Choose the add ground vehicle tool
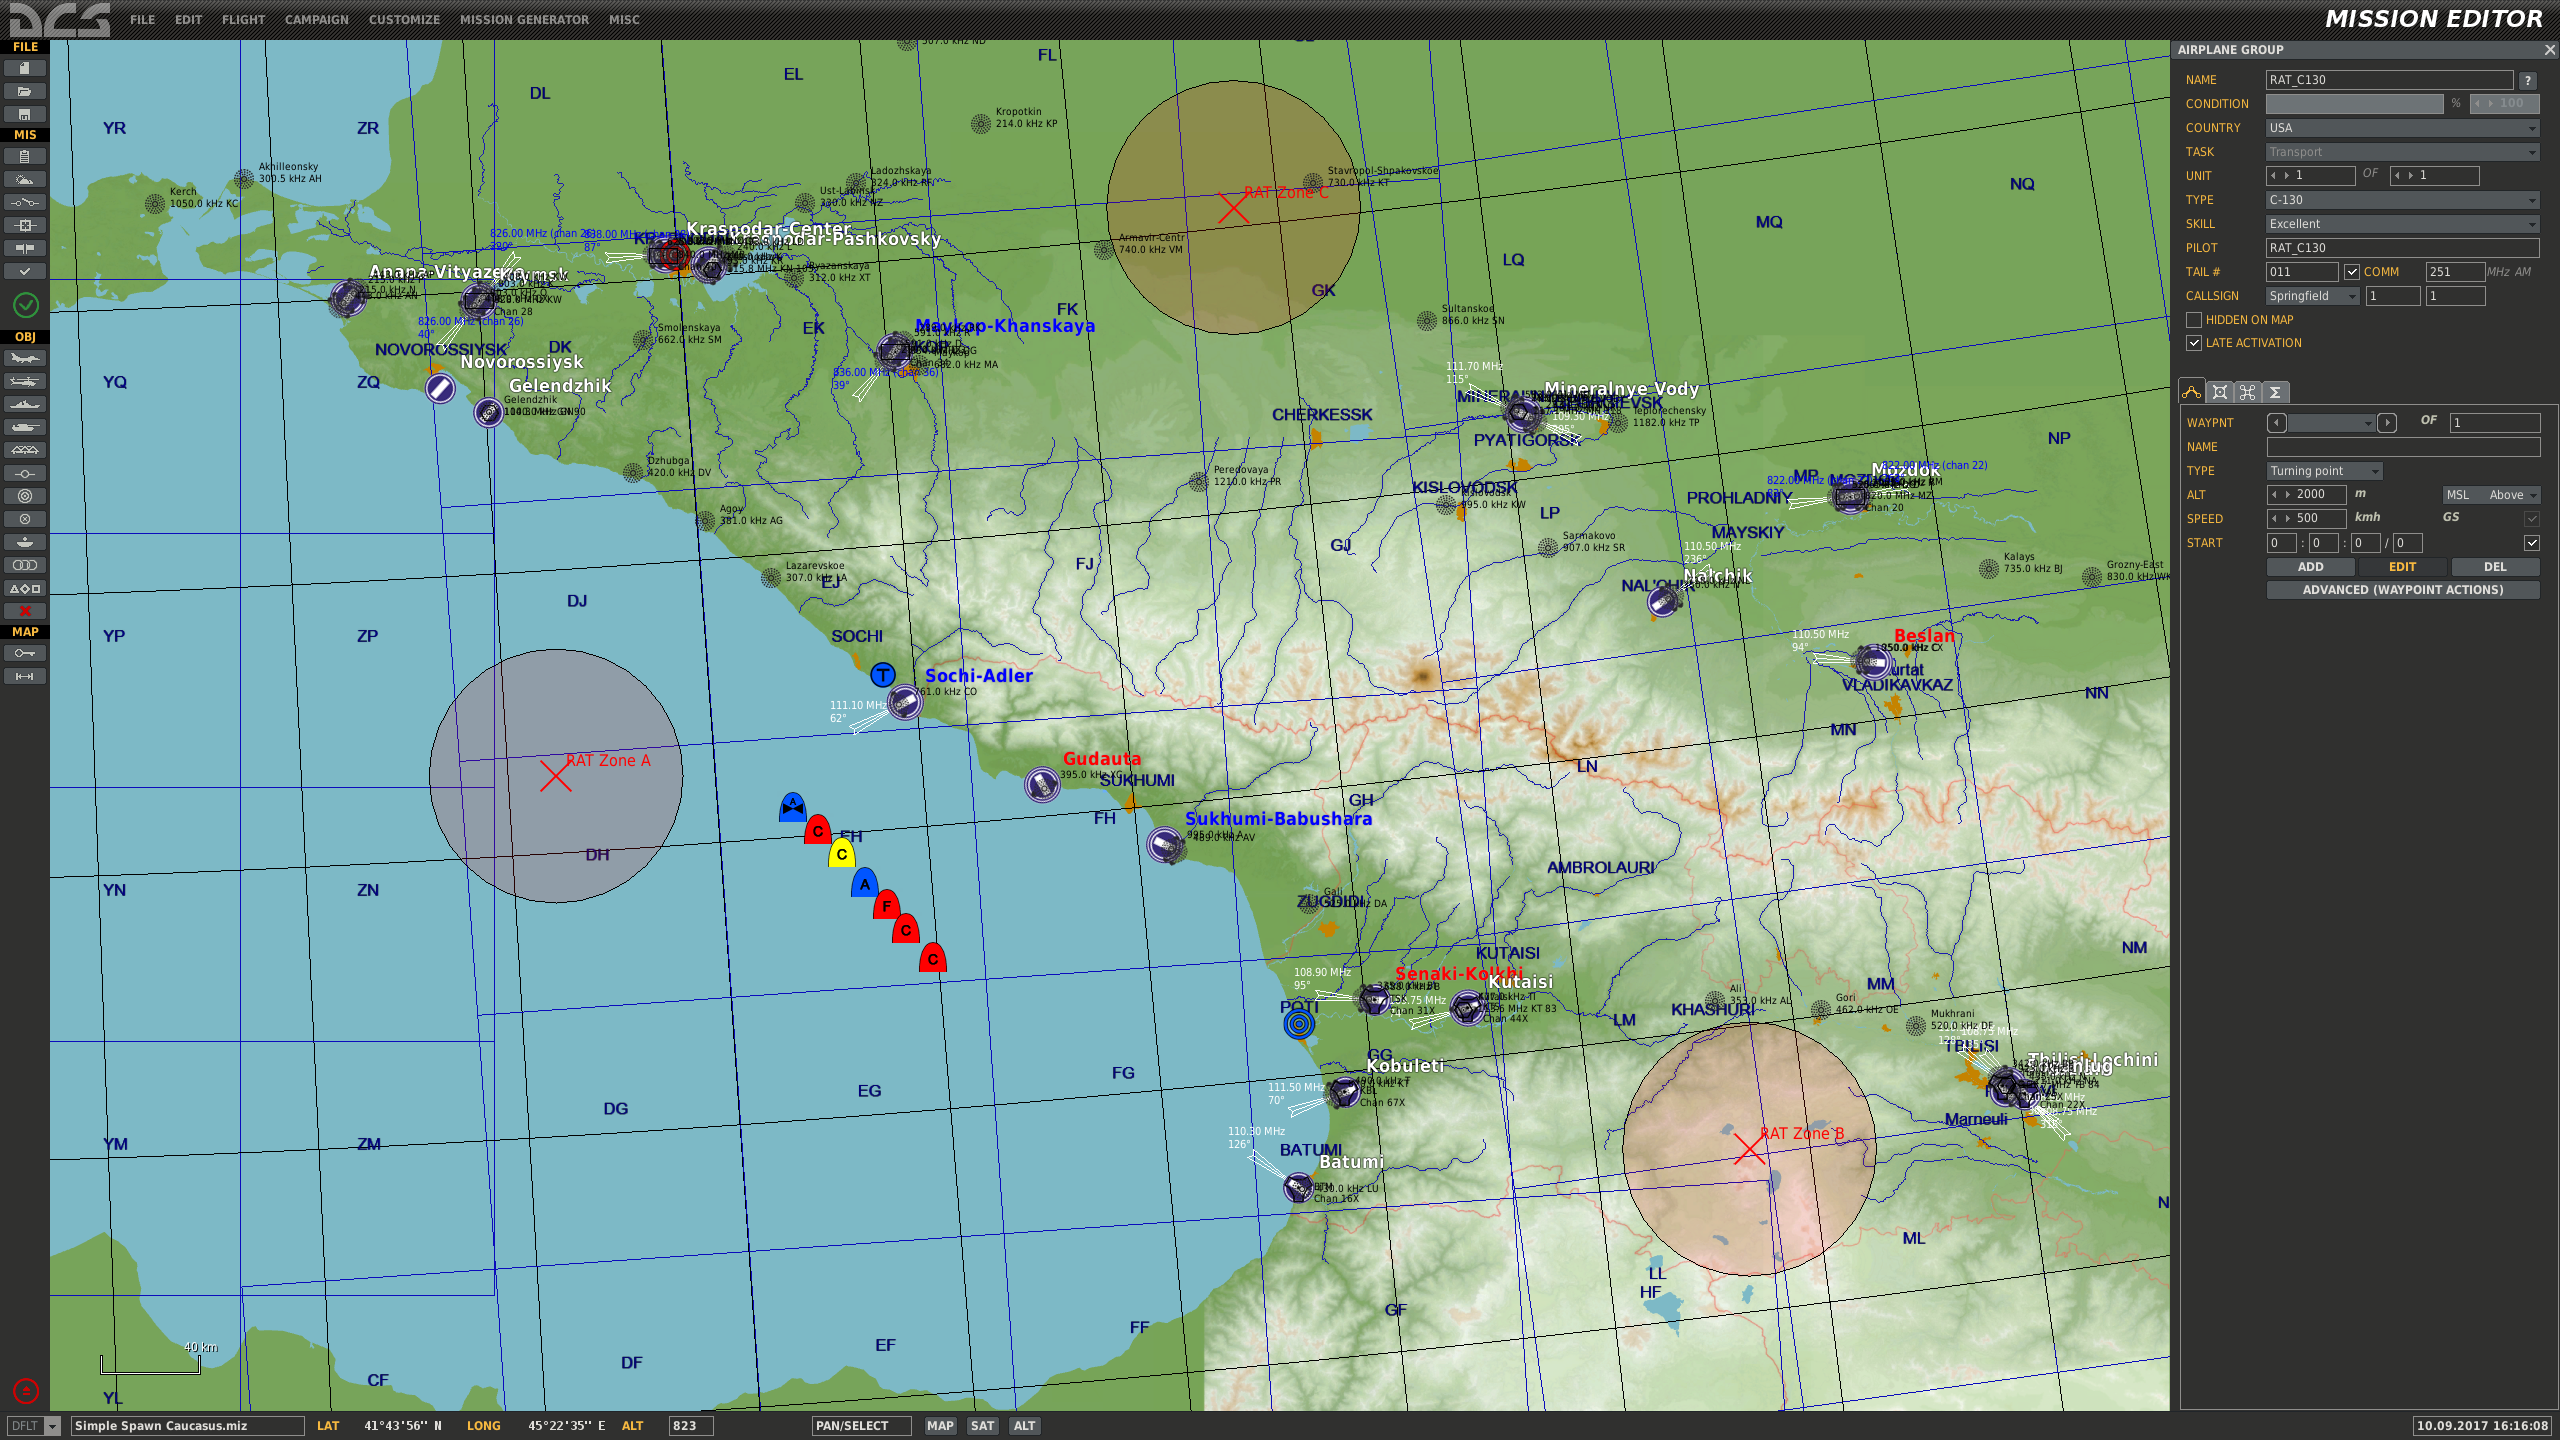The image size is (2560, 1440). click(25, 428)
